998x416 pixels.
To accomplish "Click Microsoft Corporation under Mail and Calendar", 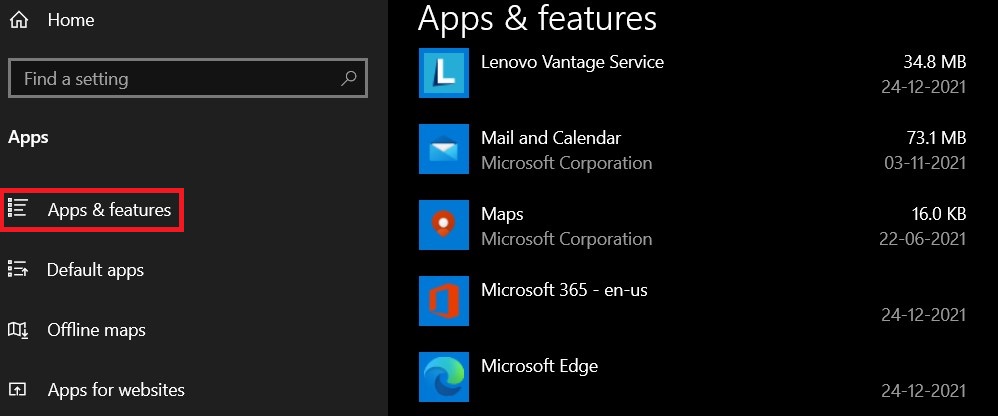I will click(x=566, y=163).
